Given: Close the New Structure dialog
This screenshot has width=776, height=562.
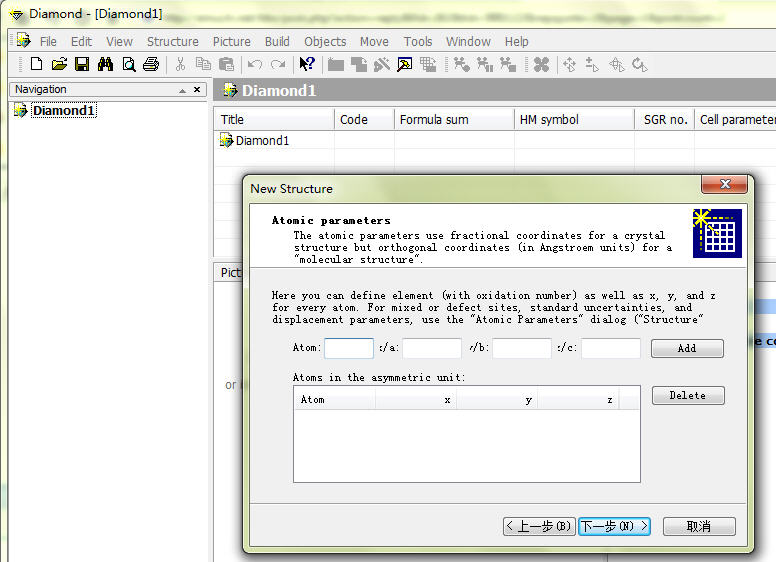Looking at the screenshot, I should click(x=725, y=184).
